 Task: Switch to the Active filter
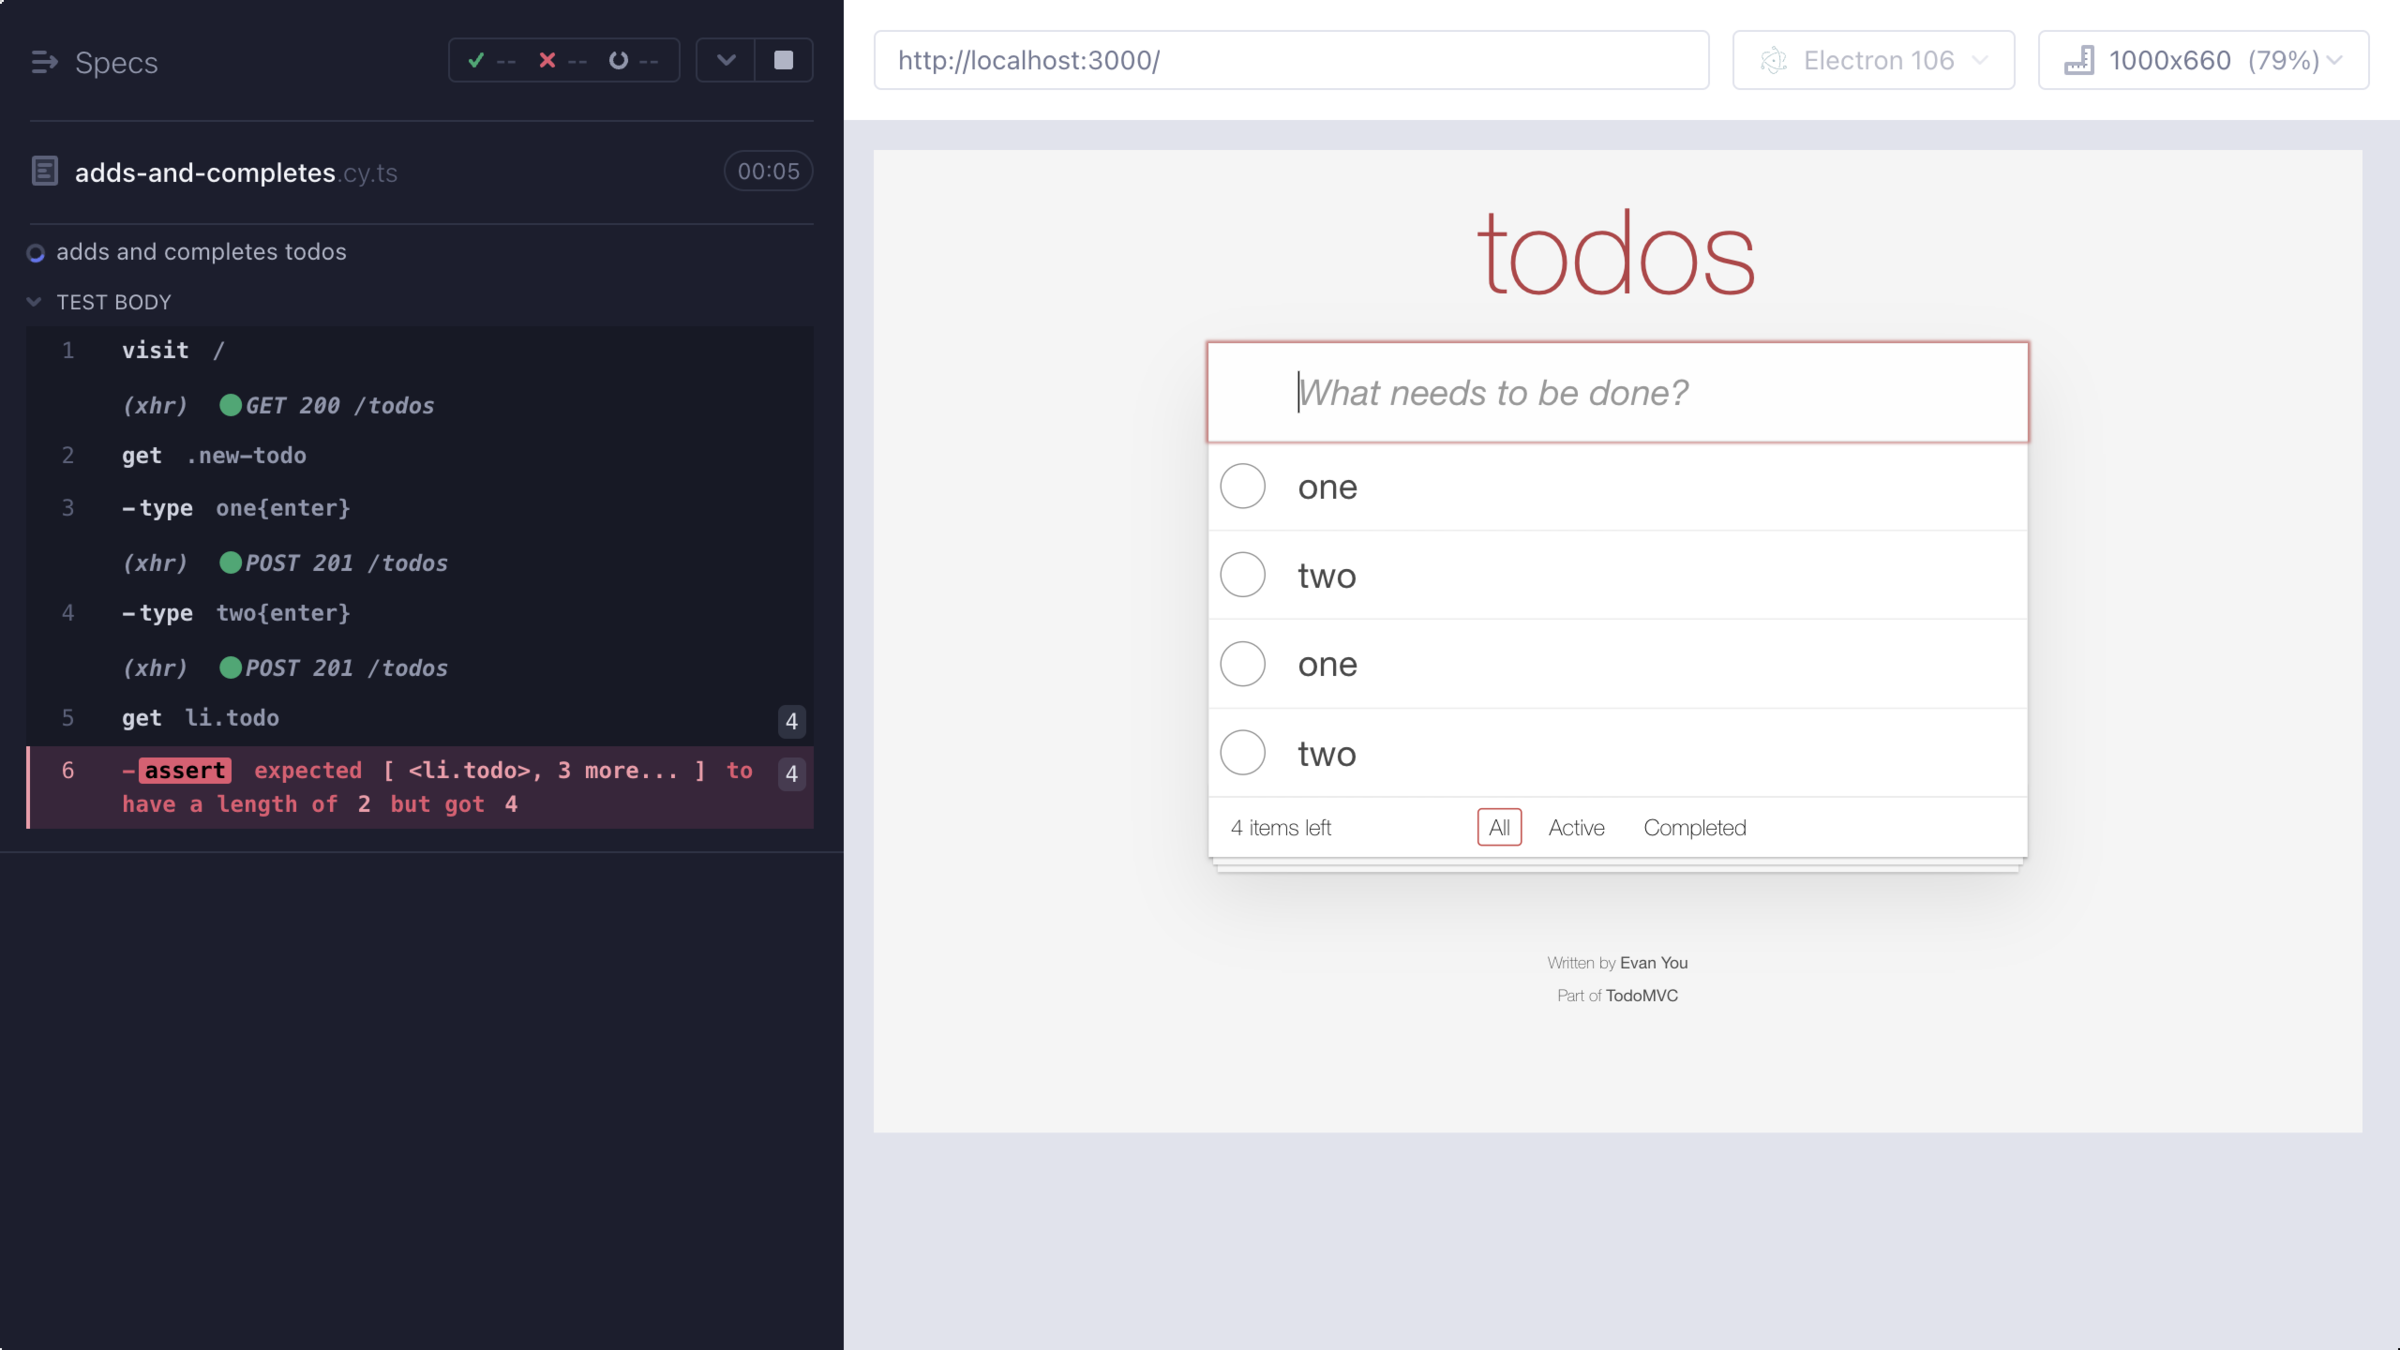pos(1576,828)
